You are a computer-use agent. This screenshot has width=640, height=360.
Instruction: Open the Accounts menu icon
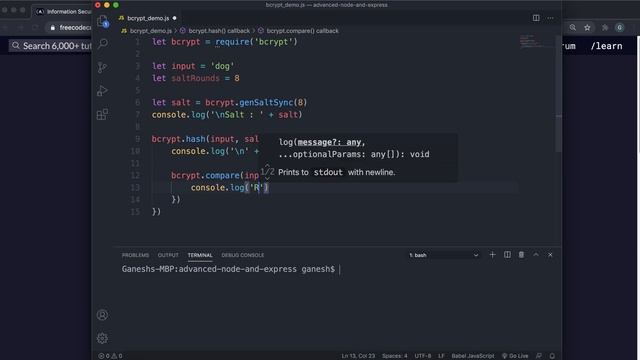102,315
